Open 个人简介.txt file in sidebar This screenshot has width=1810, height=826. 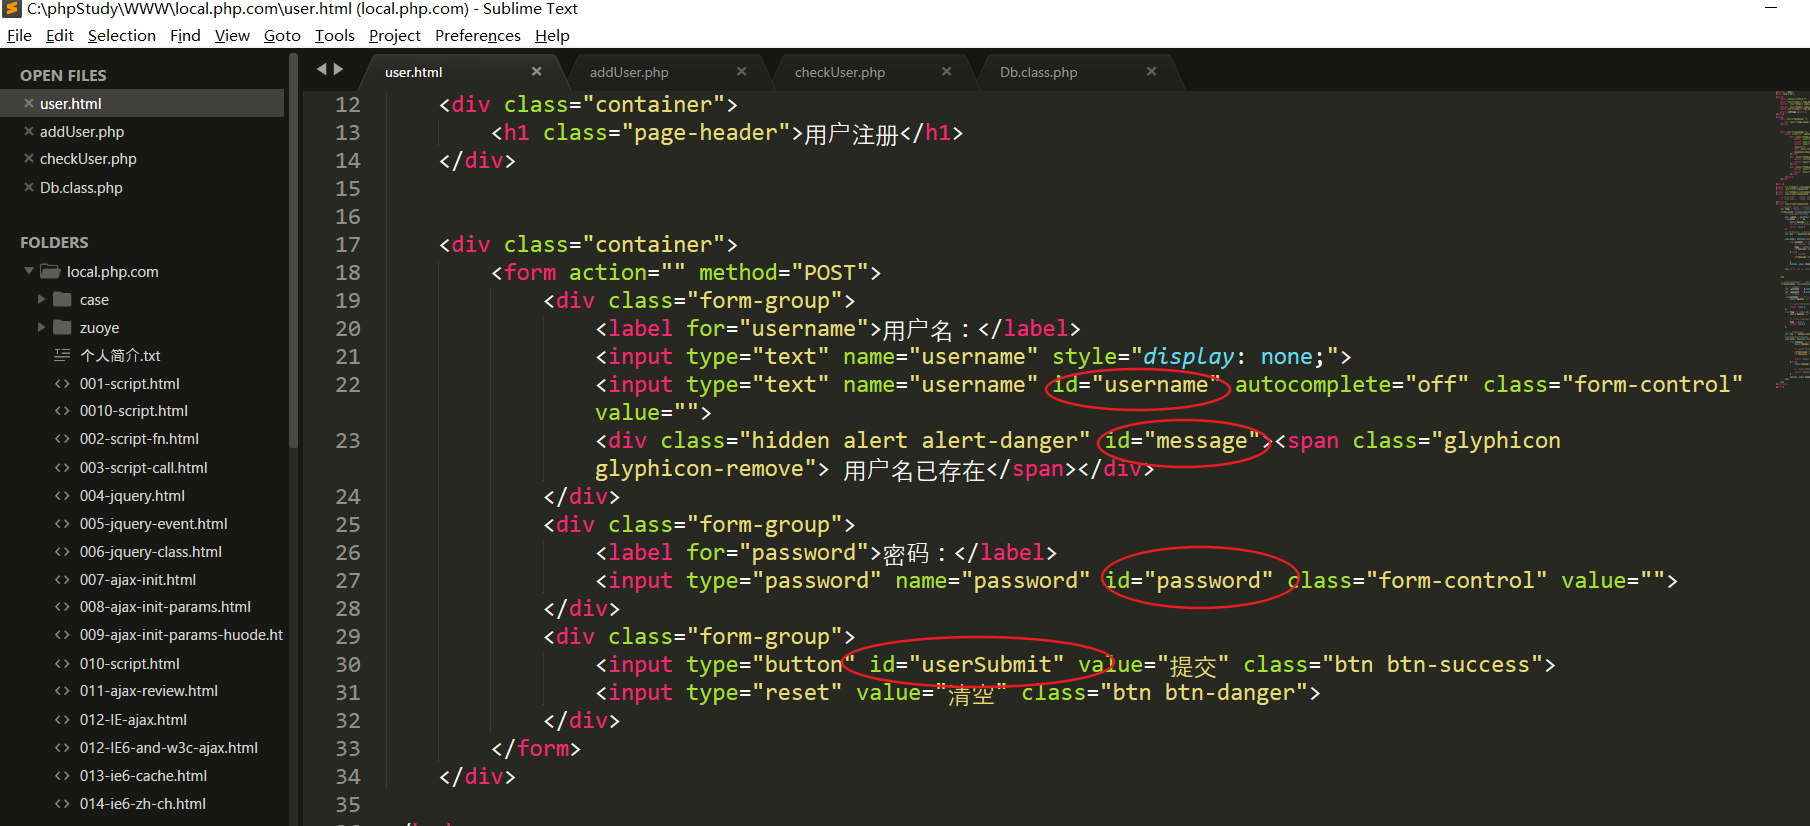tap(120, 356)
